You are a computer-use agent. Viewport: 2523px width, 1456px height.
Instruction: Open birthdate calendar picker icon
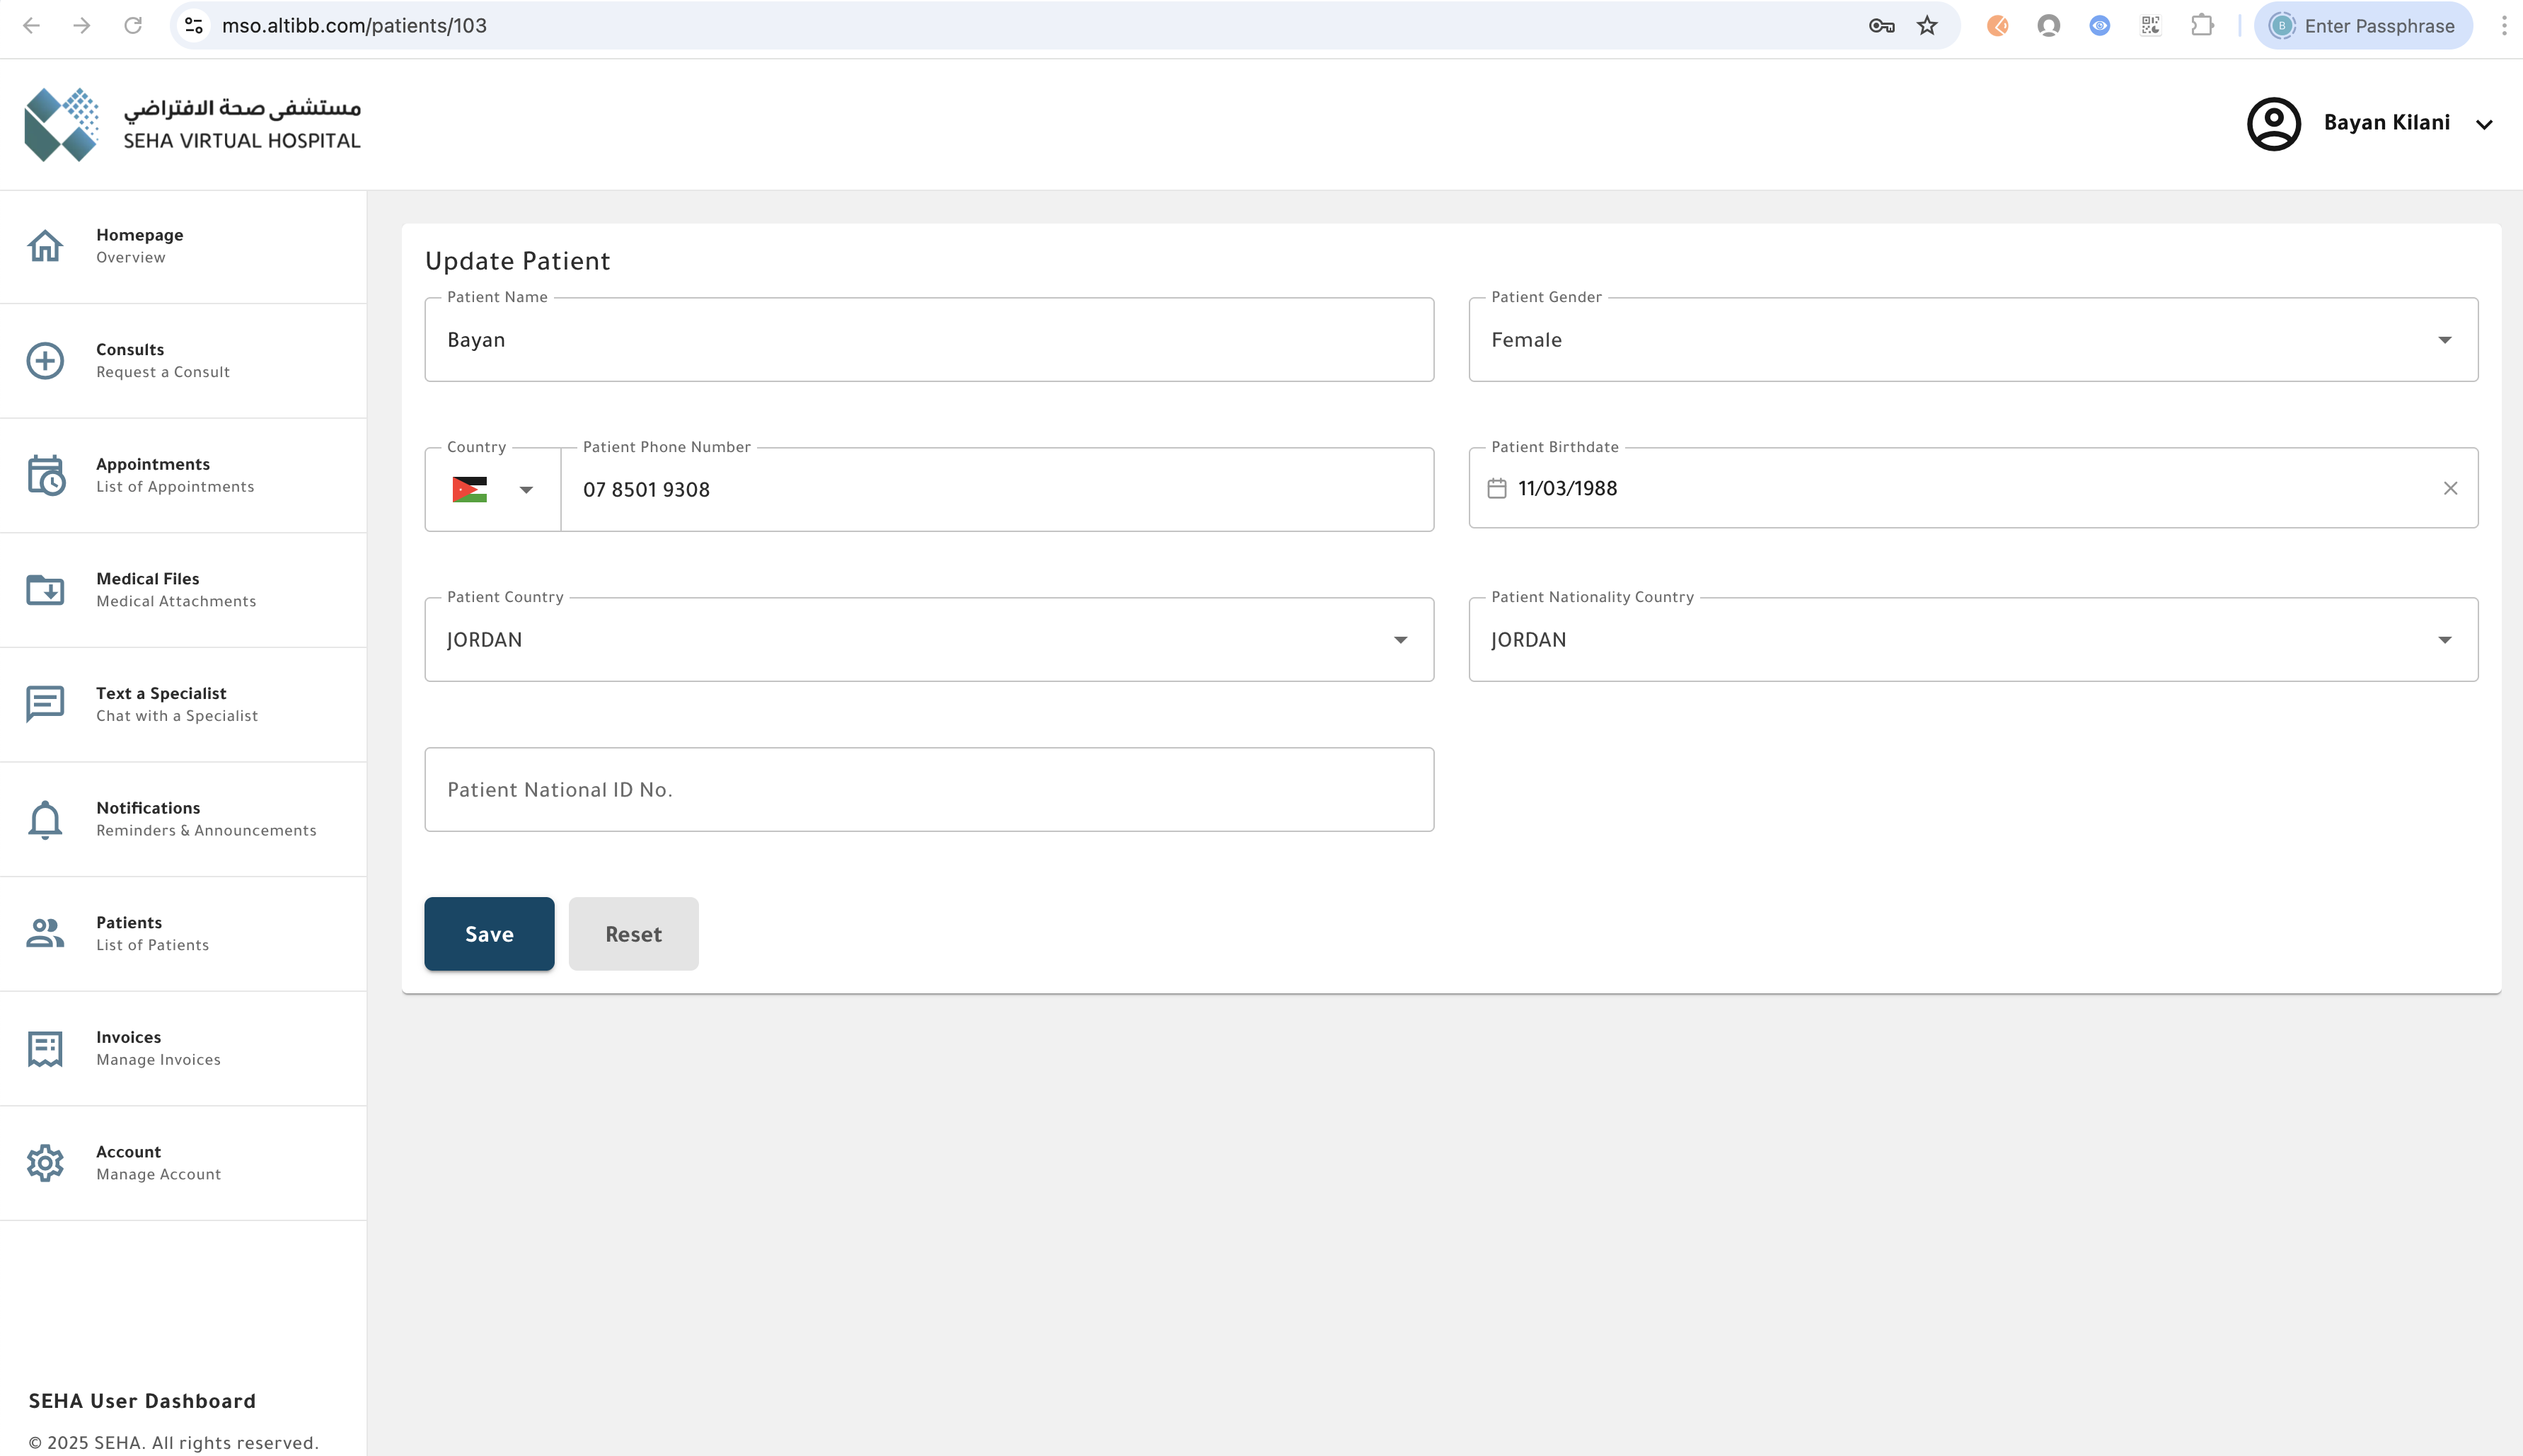tap(1496, 488)
